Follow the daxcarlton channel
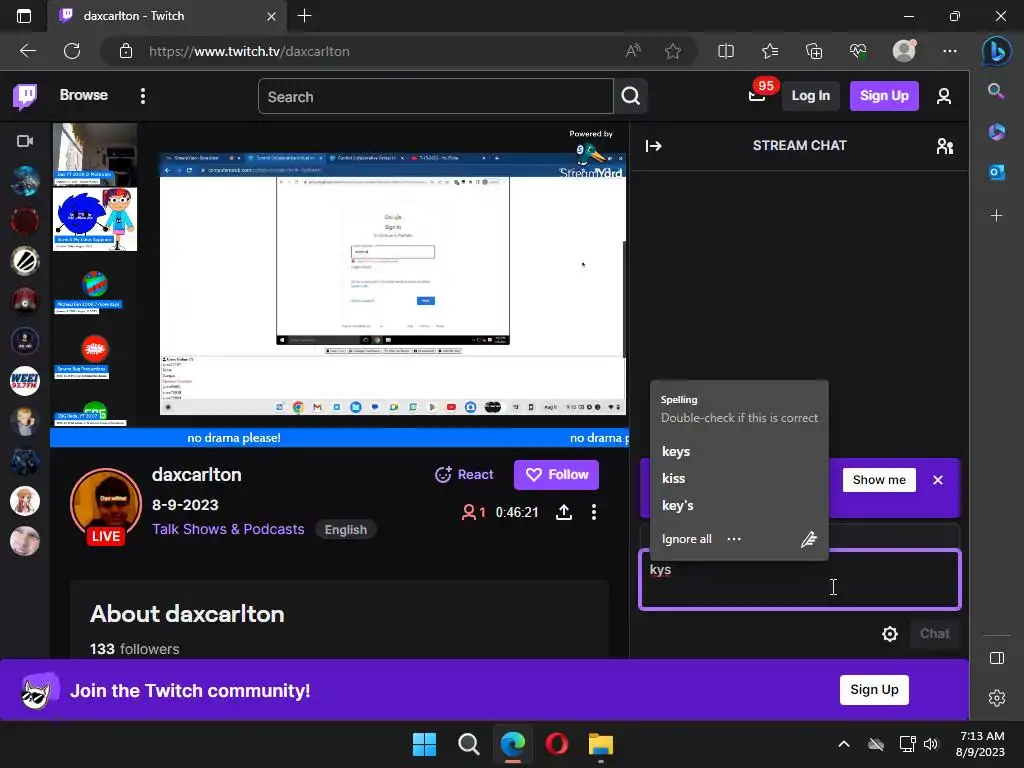The image size is (1024, 768). pyautogui.click(x=556, y=475)
